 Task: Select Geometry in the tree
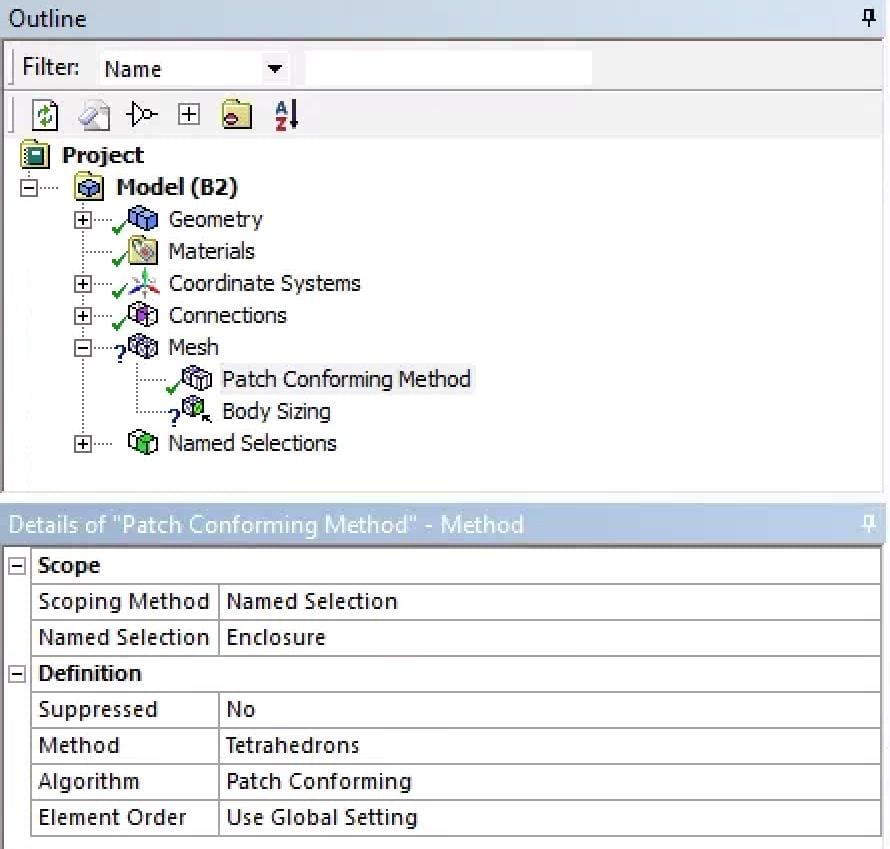(215, 219)
